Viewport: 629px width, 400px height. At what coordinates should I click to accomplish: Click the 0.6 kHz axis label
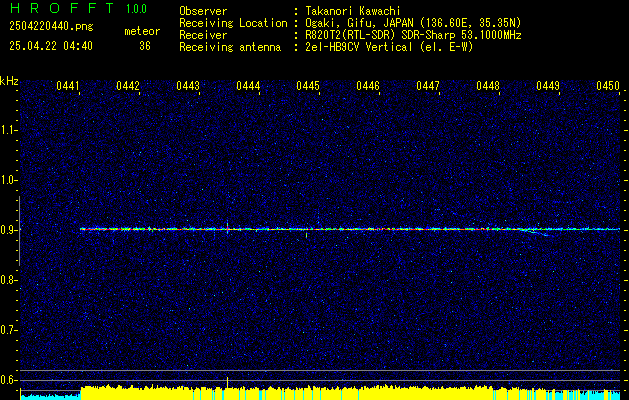(x=7, y=380)
